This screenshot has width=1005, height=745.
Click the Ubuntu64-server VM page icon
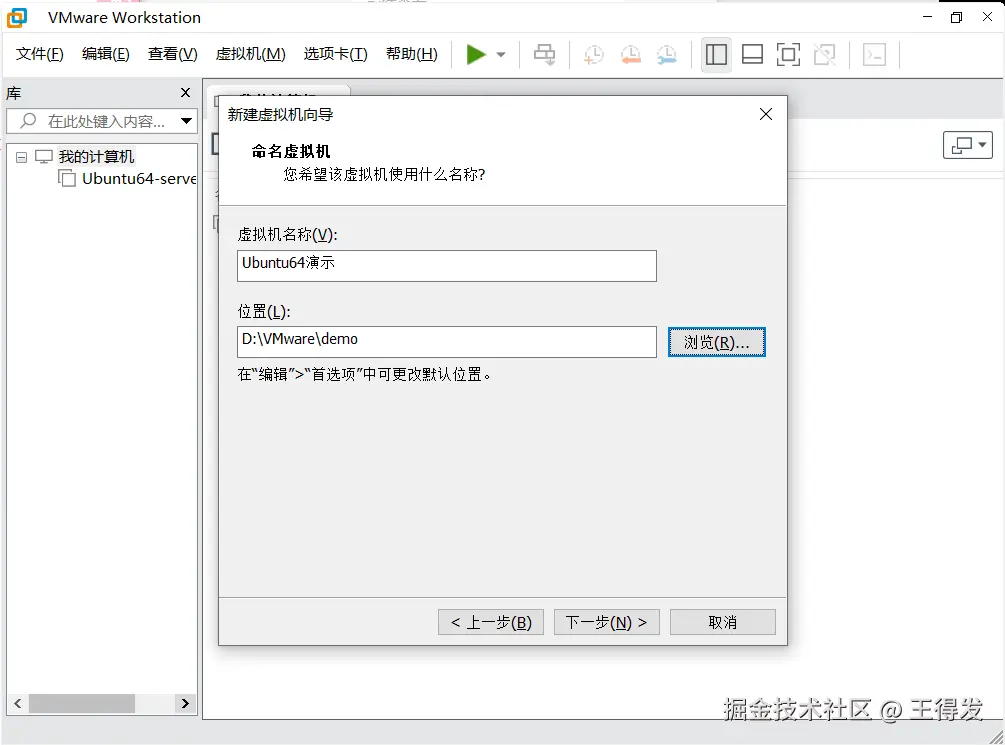pos(67,178)
